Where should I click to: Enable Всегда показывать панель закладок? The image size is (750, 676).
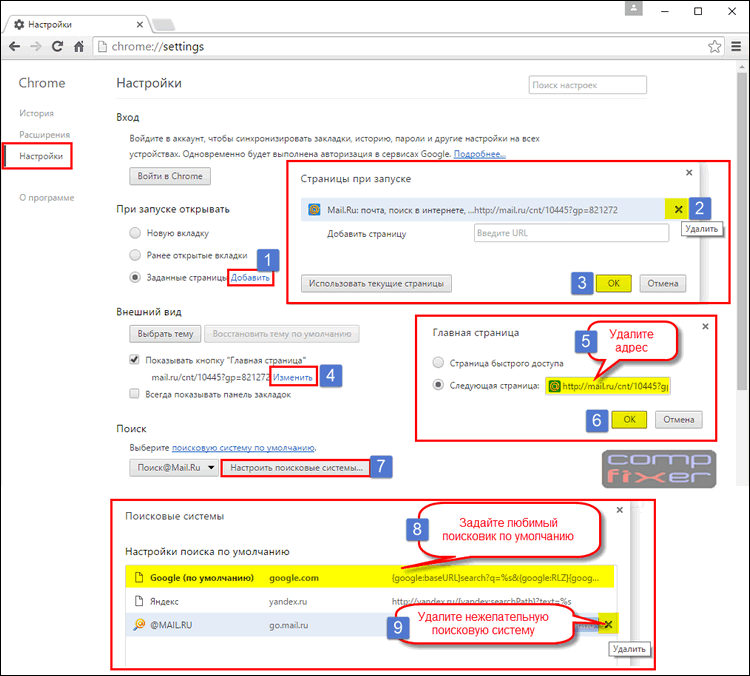point(134,394)
